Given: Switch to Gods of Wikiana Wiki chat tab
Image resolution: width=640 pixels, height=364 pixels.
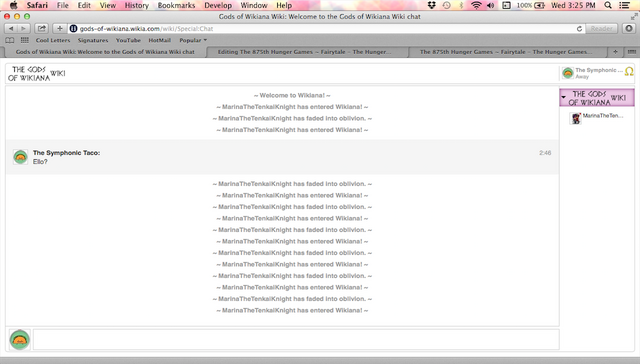Looking at the screenshot, I should (105, 52).
